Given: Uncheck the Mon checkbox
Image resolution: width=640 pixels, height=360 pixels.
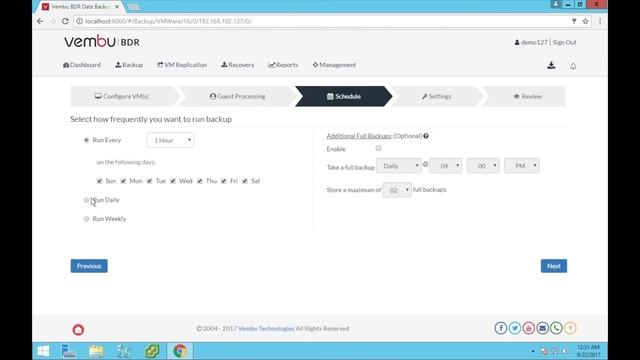Looking at the screenshot, I should [123, 181].
